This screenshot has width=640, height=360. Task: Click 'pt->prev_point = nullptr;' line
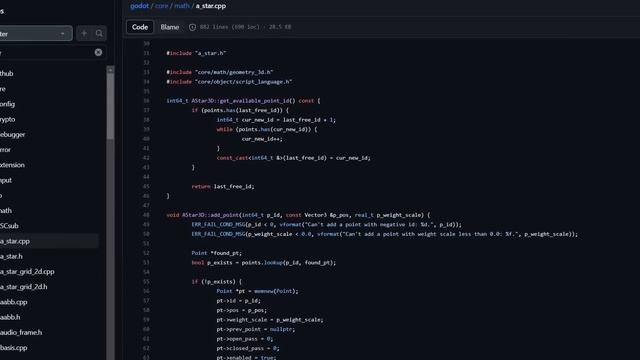256,329
